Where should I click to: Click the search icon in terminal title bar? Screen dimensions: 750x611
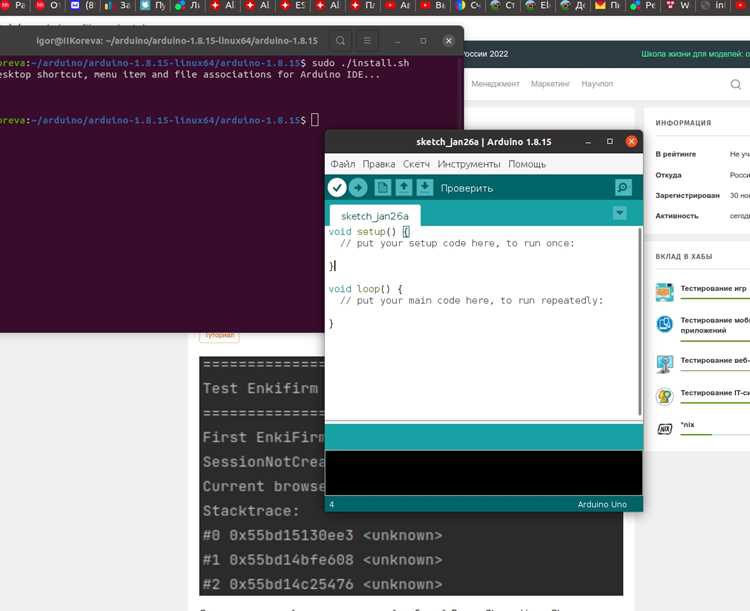340,41
